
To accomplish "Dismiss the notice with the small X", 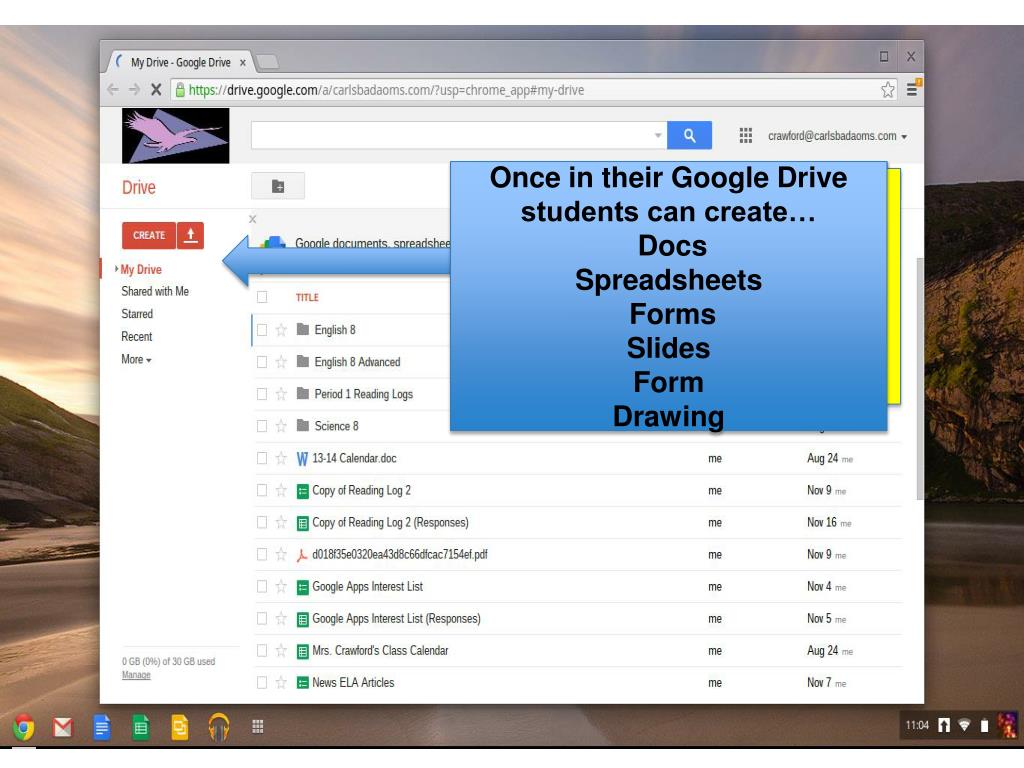I will (253, 219).
